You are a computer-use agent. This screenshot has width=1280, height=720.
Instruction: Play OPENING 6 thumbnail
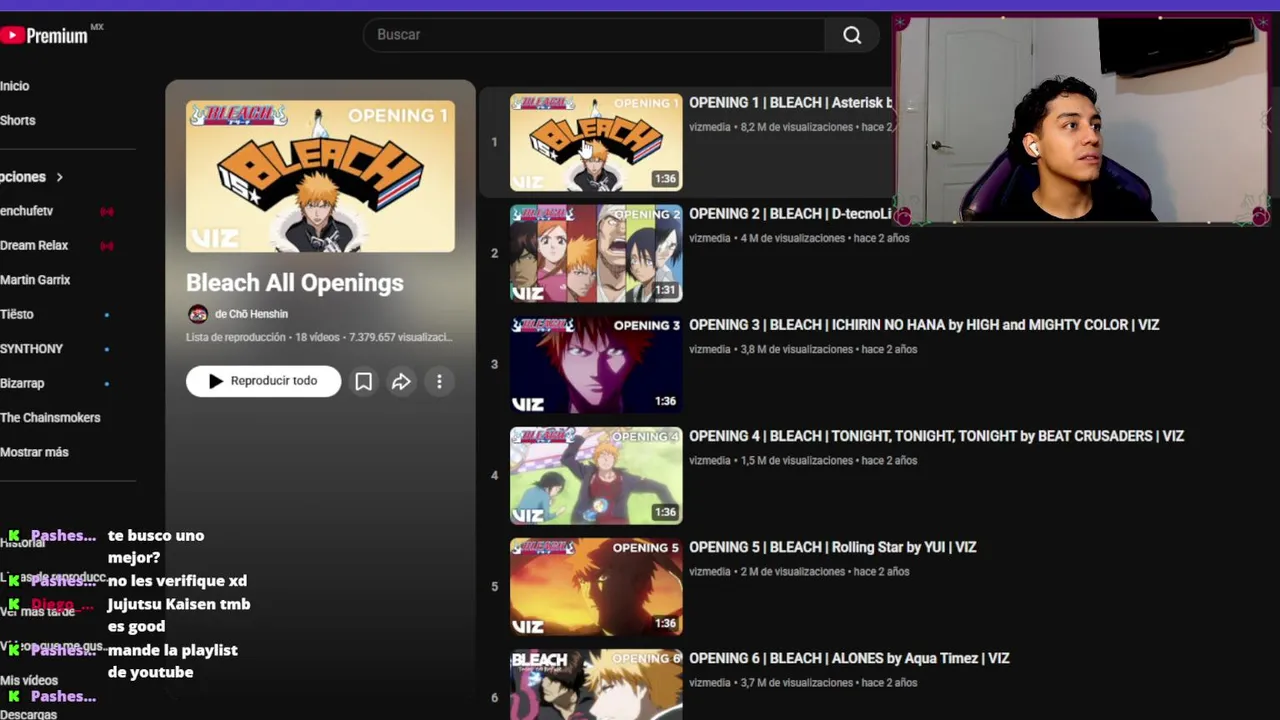tap(596, 685)
